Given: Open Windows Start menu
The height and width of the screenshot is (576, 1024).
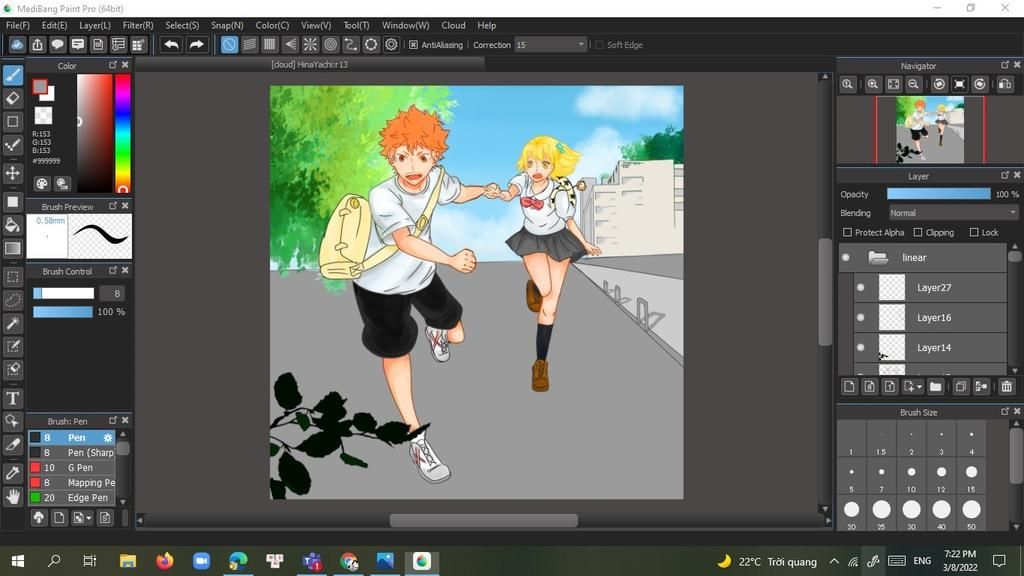Looking at the screenshot, I should 18,561.
